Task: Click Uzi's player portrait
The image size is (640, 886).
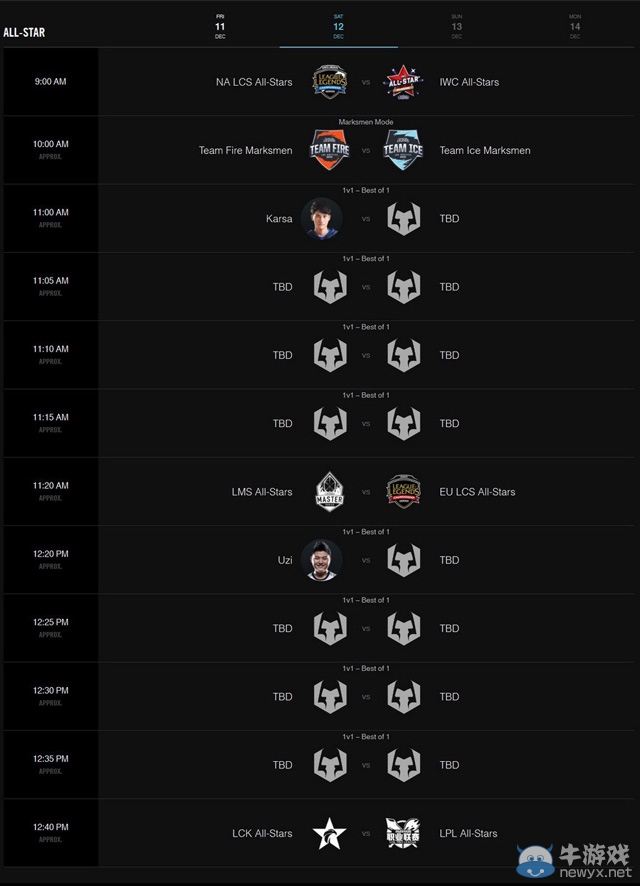Action: click(x=321, y=560)
